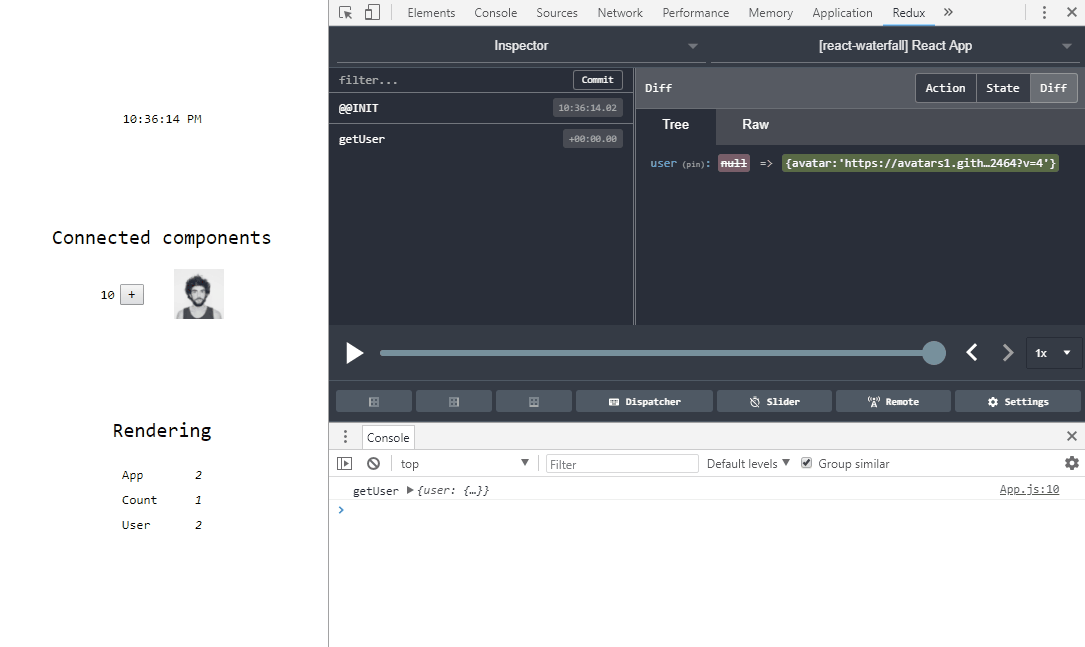Open Redux DevTools Settings
1085x647 pixels.
coord(1018,401)
